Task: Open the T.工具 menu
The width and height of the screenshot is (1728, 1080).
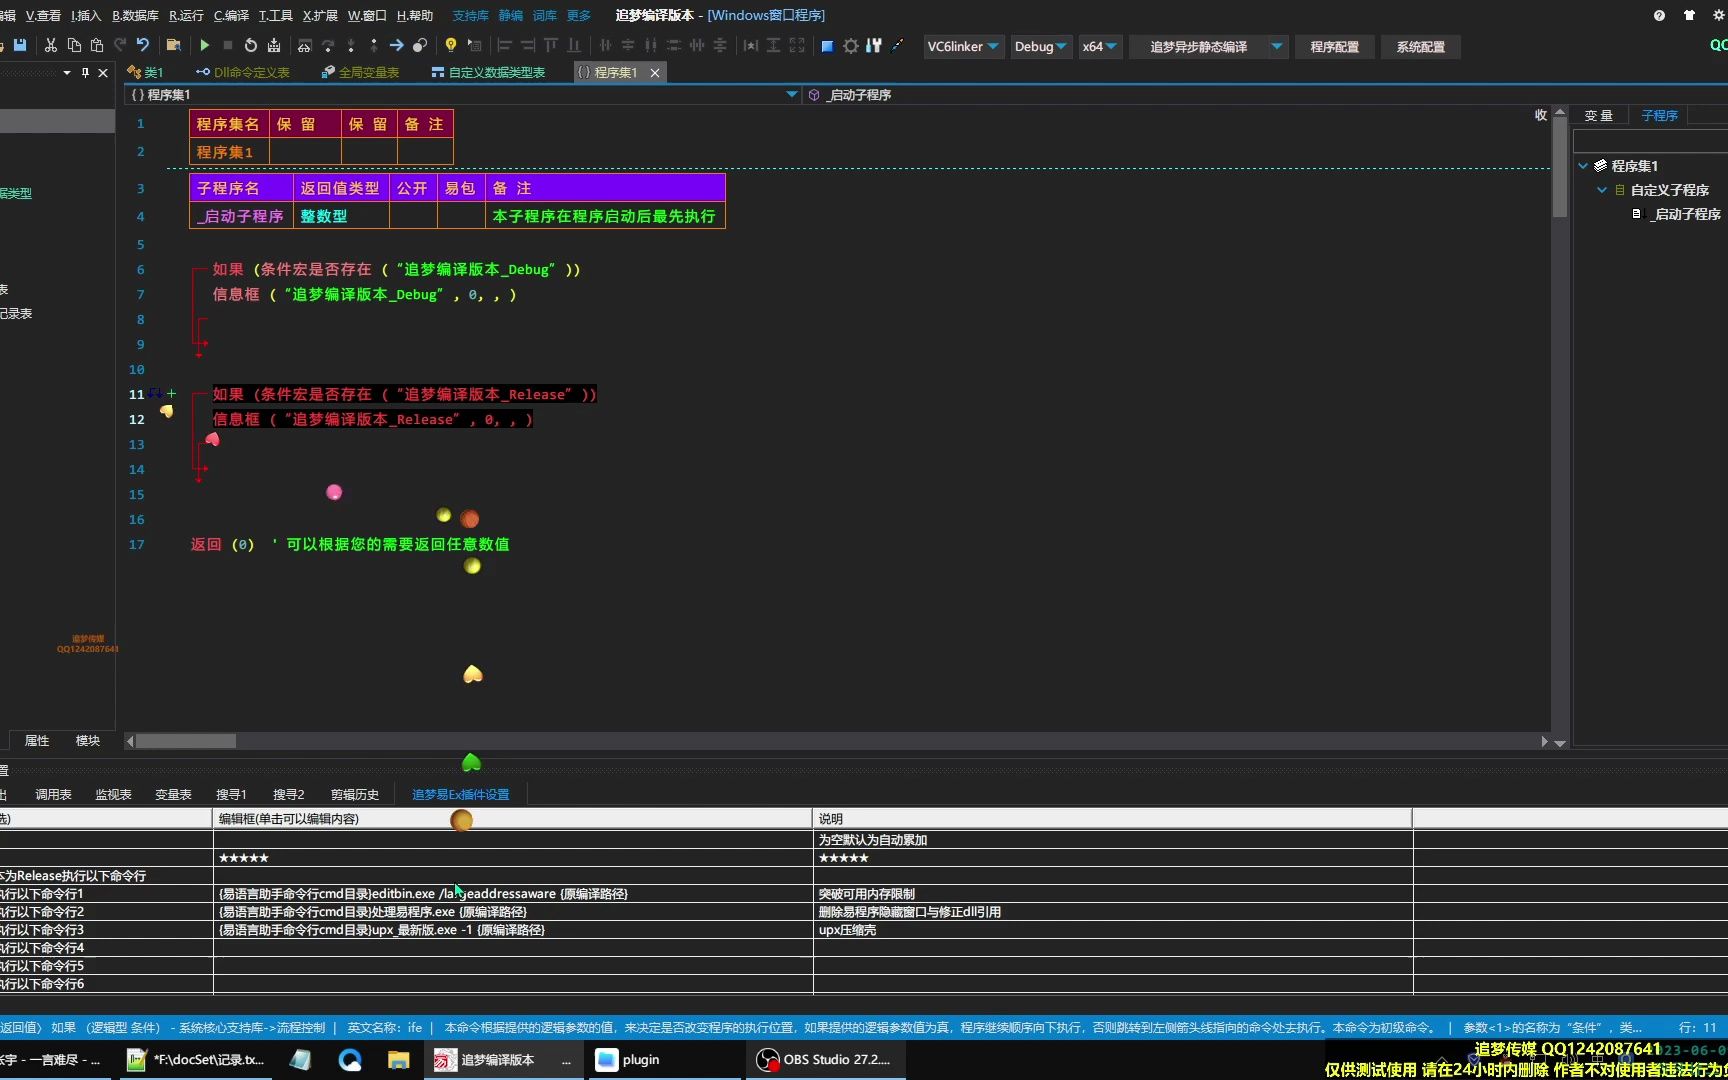Action: [275, 15]
